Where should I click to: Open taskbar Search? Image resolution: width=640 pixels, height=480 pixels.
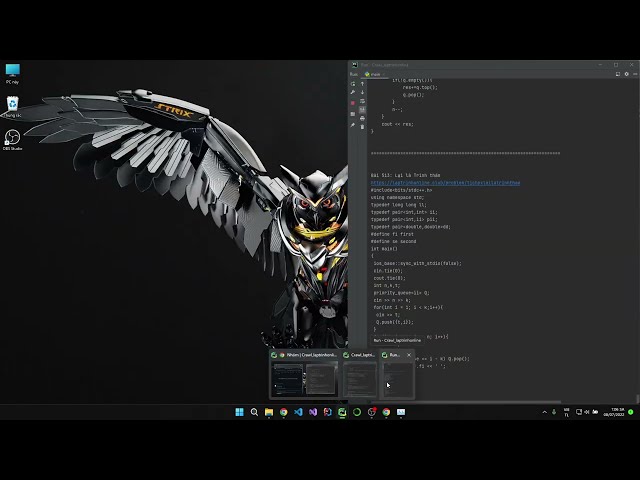(x=254, y=412)
